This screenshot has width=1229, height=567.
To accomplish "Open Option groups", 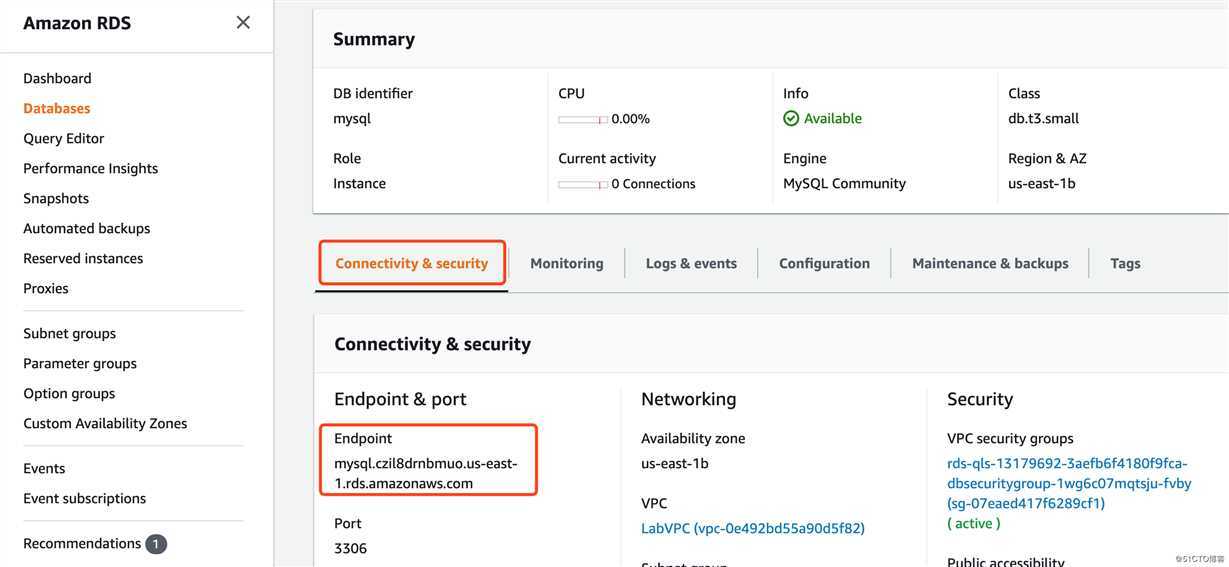I will (x=69, y=393).
